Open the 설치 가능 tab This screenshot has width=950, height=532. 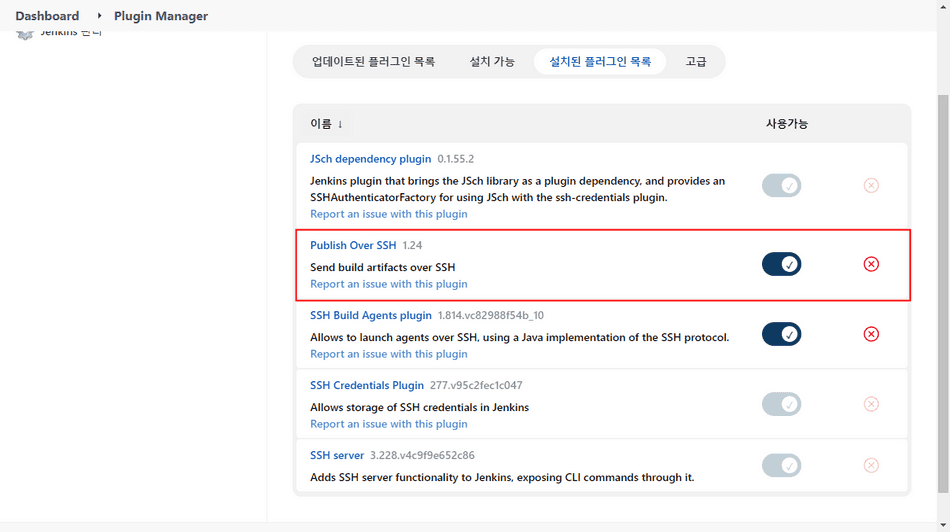pos(491,61)
